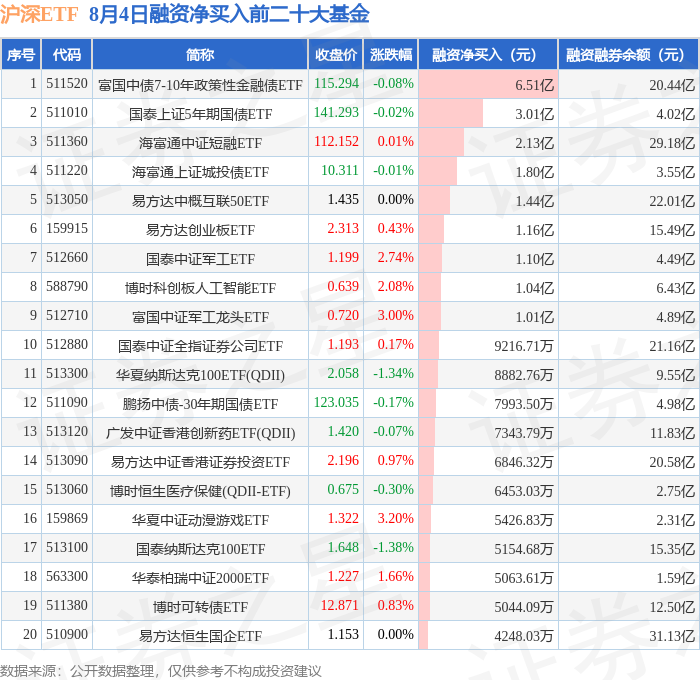Screen dimensions: 700x680
Task: Click the 沪深ETF title label
Action: [39, 14]
